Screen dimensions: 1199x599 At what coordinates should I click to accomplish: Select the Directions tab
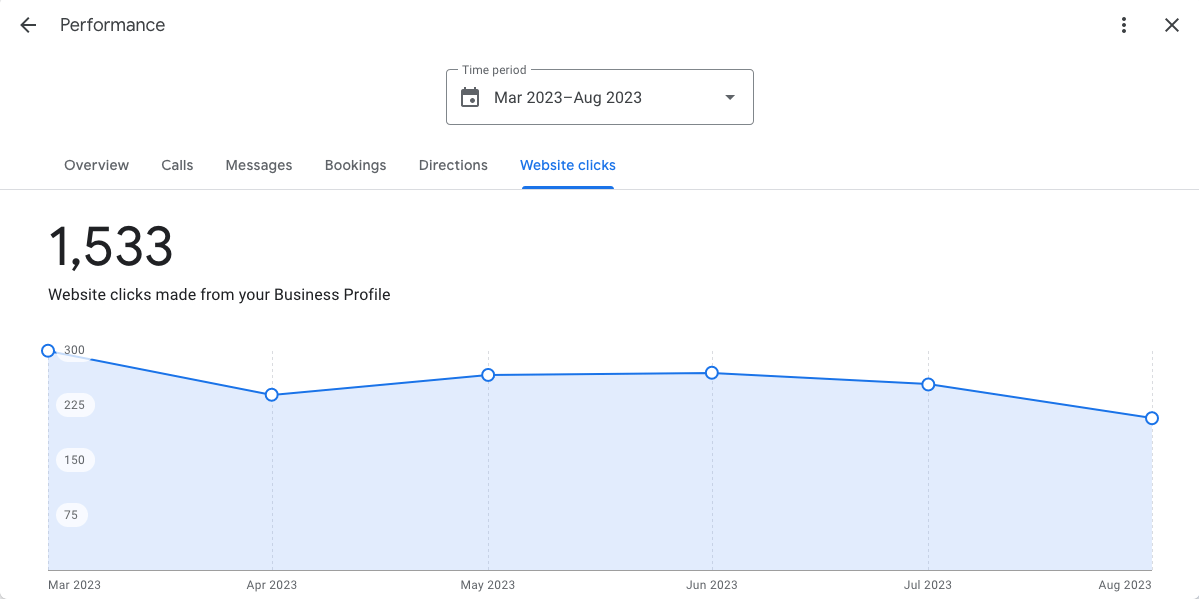[453, 165]
